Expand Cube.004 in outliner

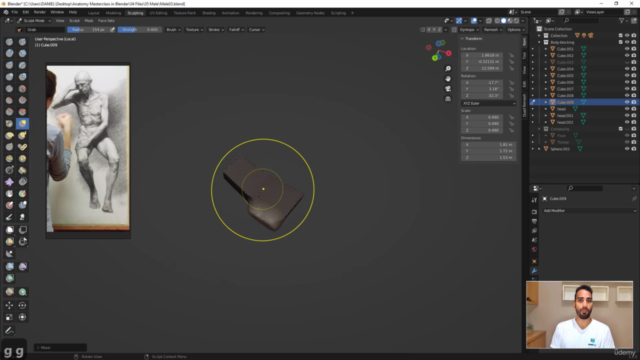(546, 69)
